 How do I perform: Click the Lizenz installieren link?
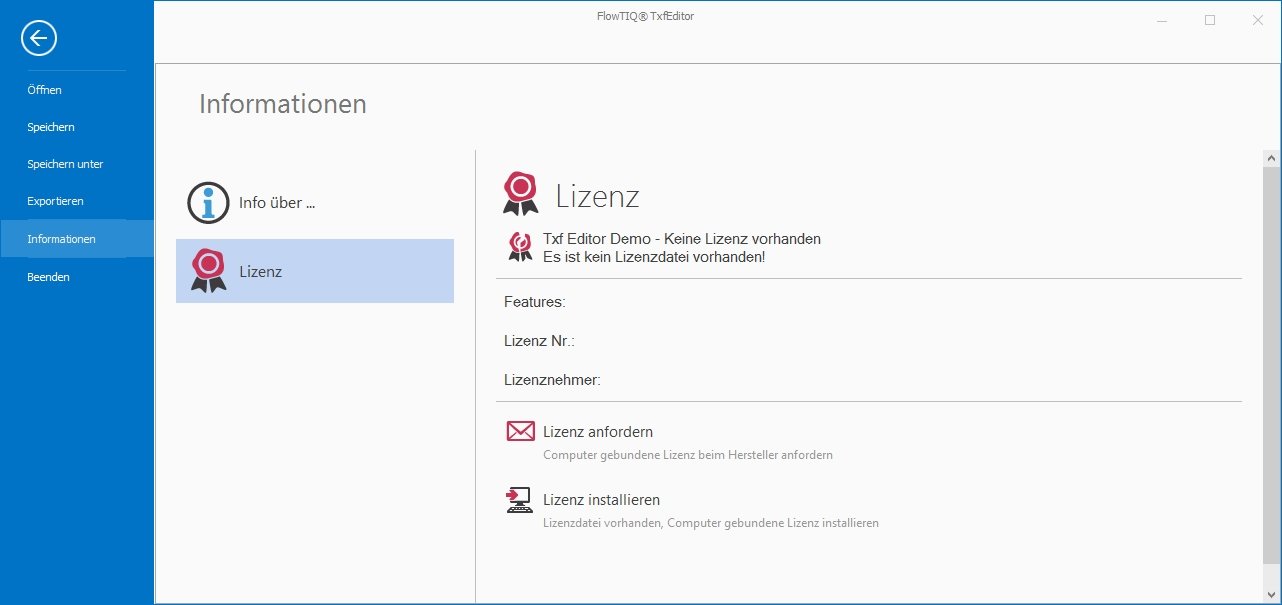click(x=601, y=500)
